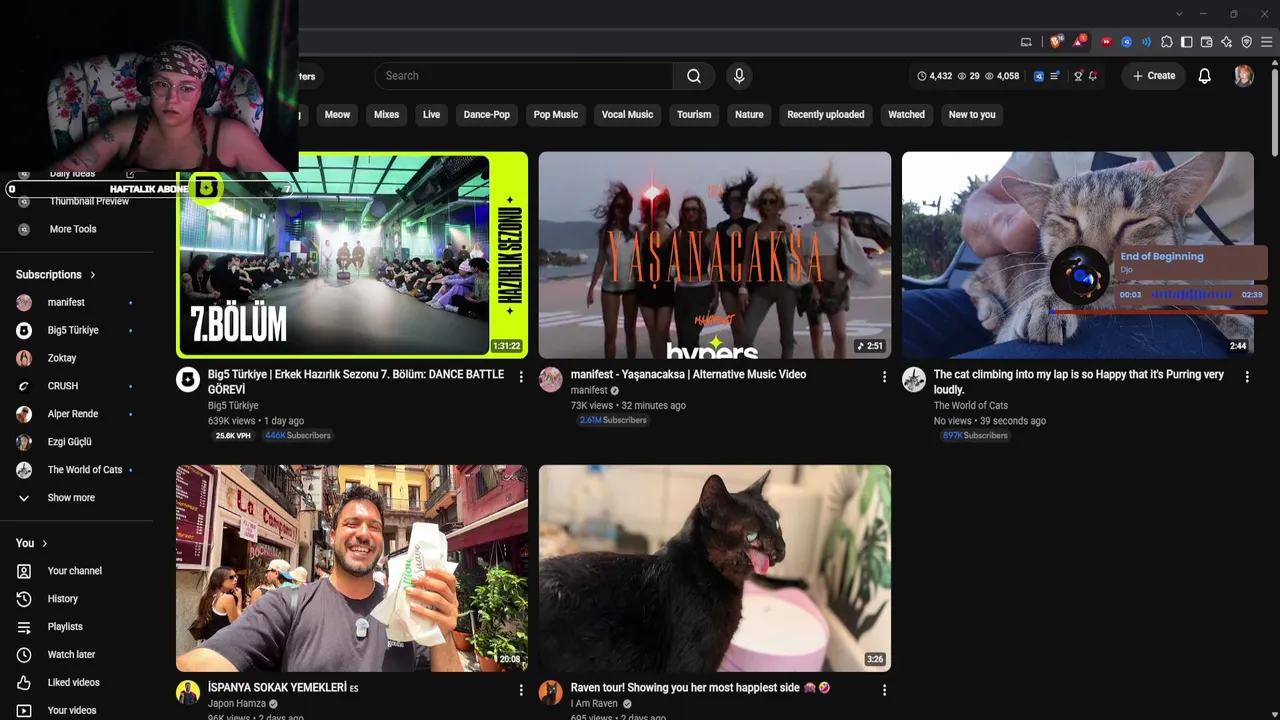Viewport: 1280px width, 720px height.
Task: Open Leo AI sparkle icon
Action: pyautogui.click(x=1227, y=42)
